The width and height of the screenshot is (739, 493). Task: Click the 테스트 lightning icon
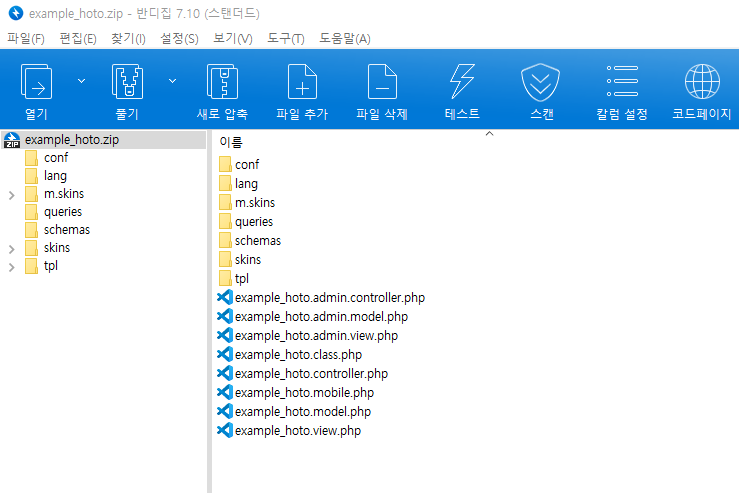point(462,82)
